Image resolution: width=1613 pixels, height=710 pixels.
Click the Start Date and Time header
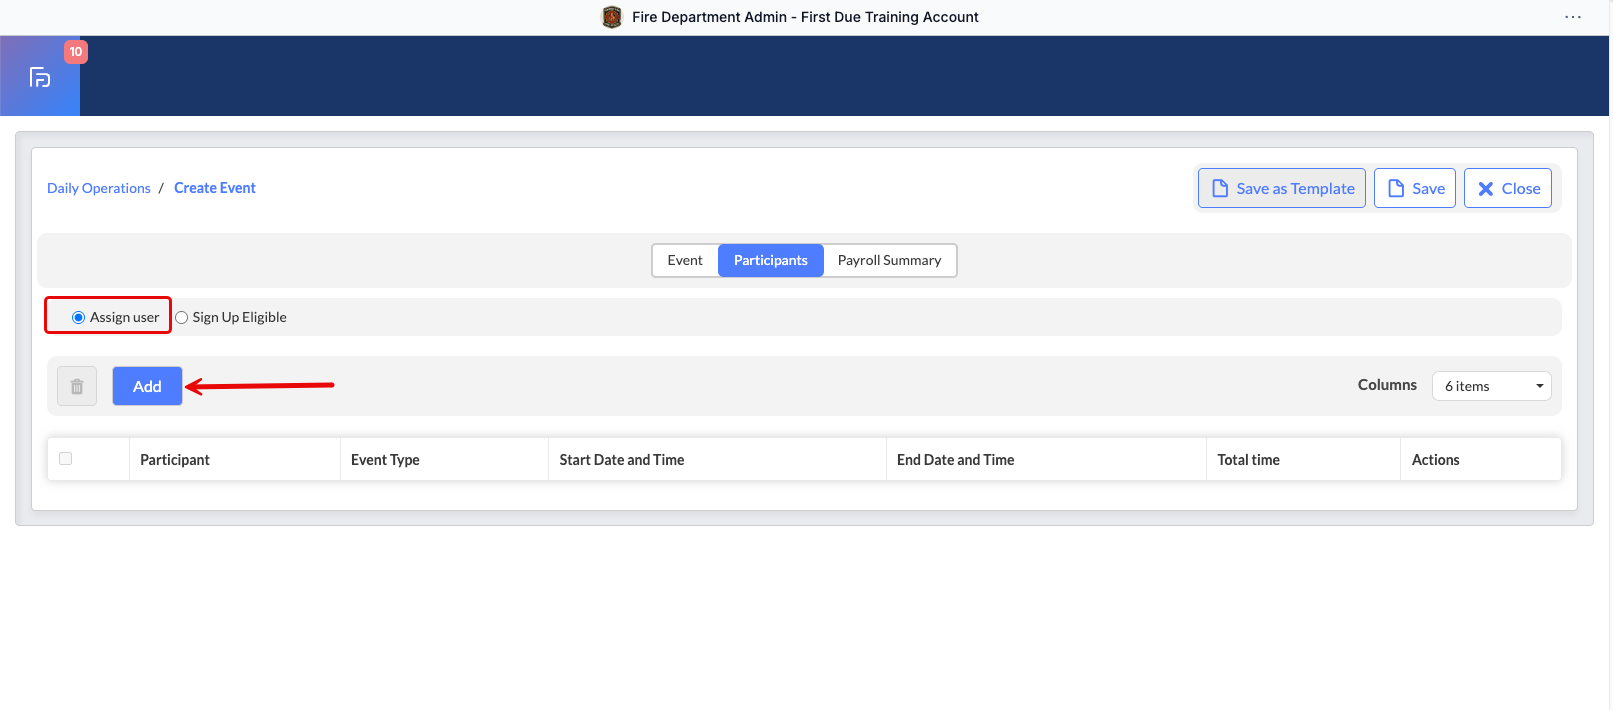coord(622,460)
